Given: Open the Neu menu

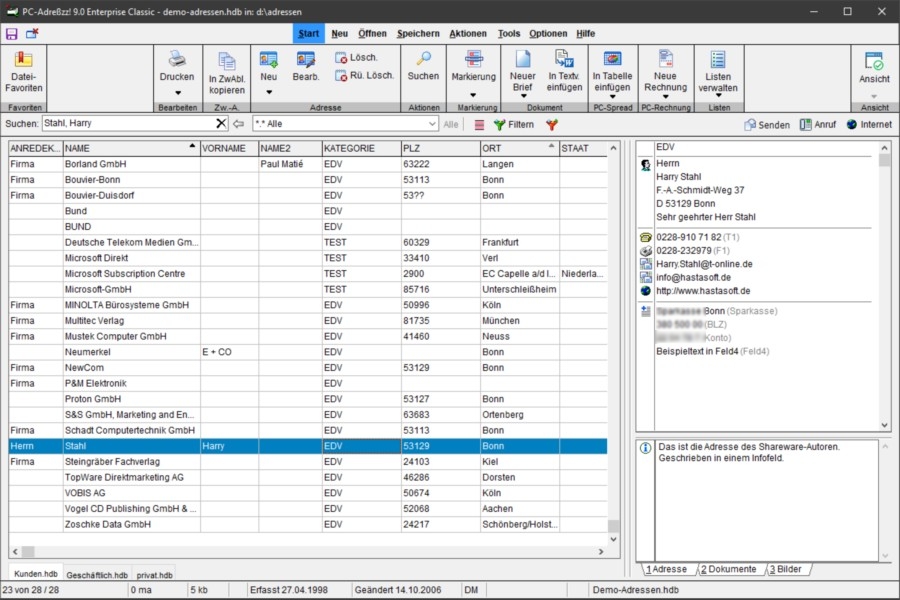Looking at the screenshot, I should pos(340,33).
